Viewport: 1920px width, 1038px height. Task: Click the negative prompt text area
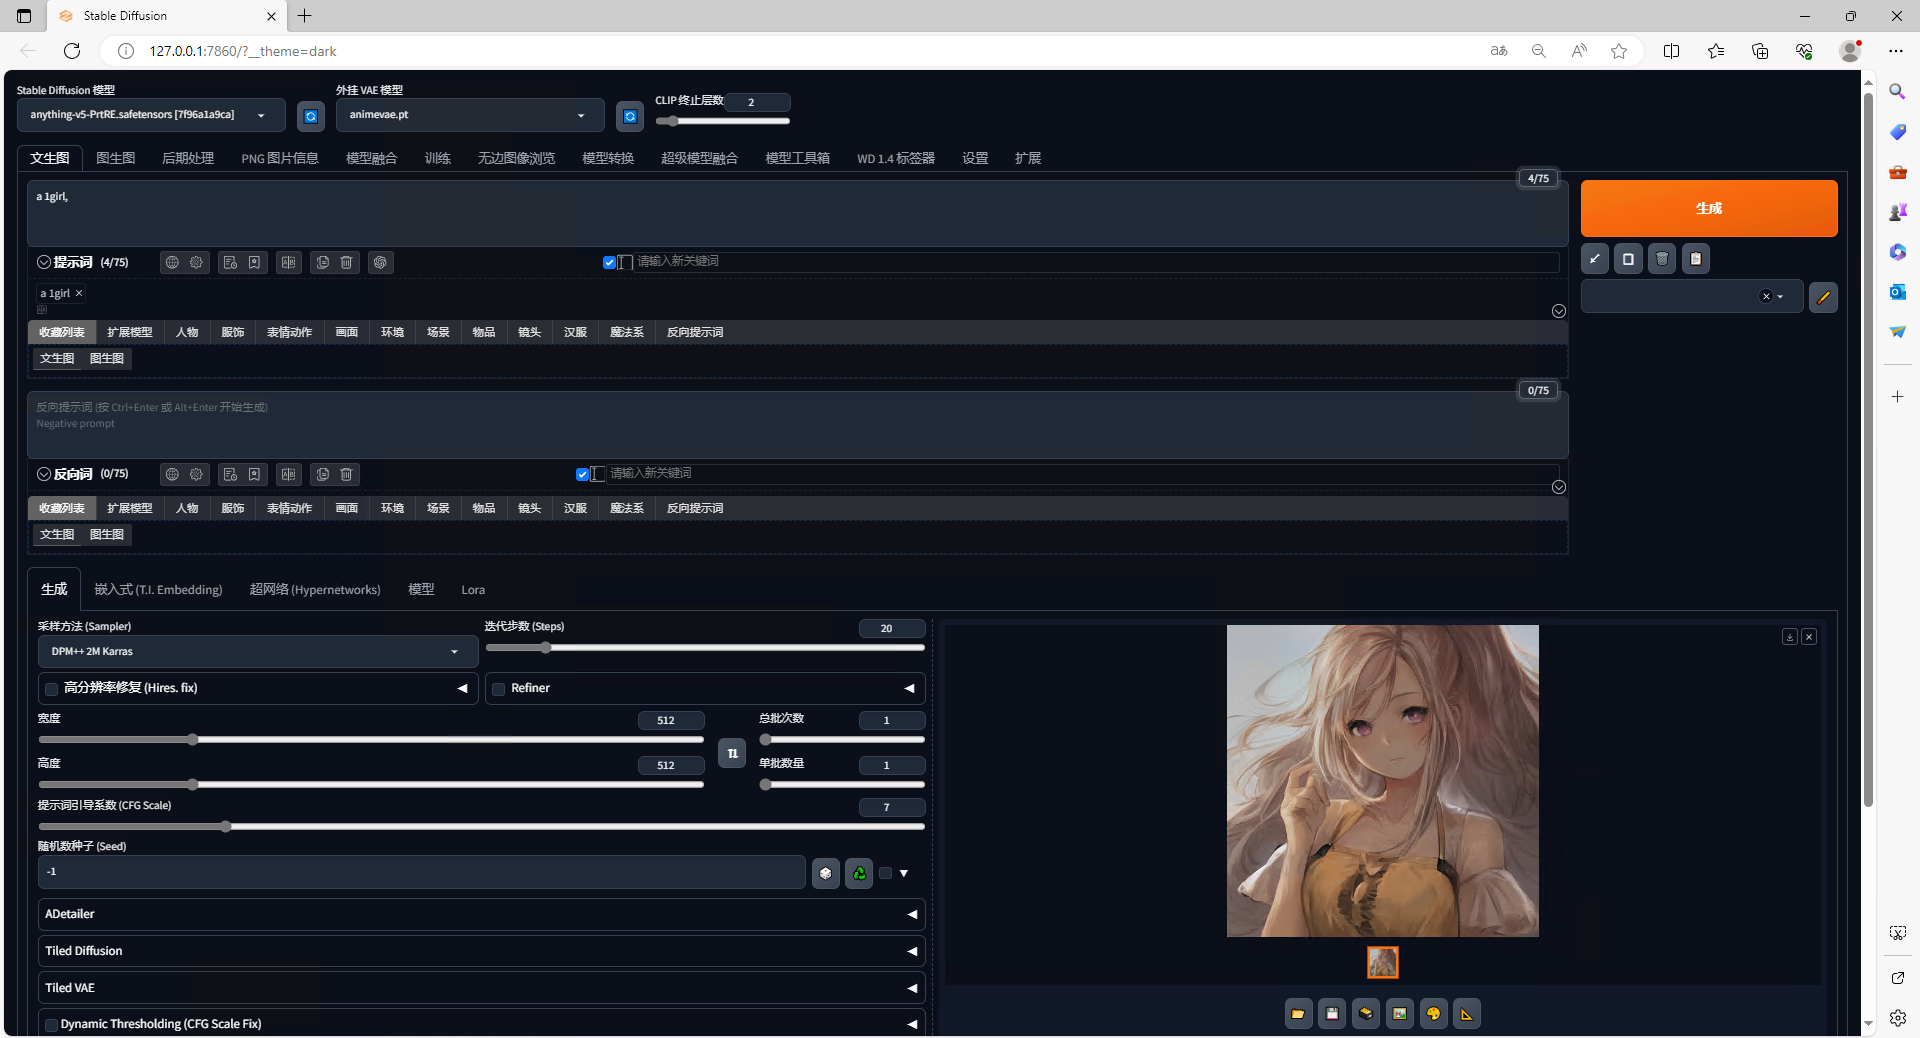tap(797, 425)
